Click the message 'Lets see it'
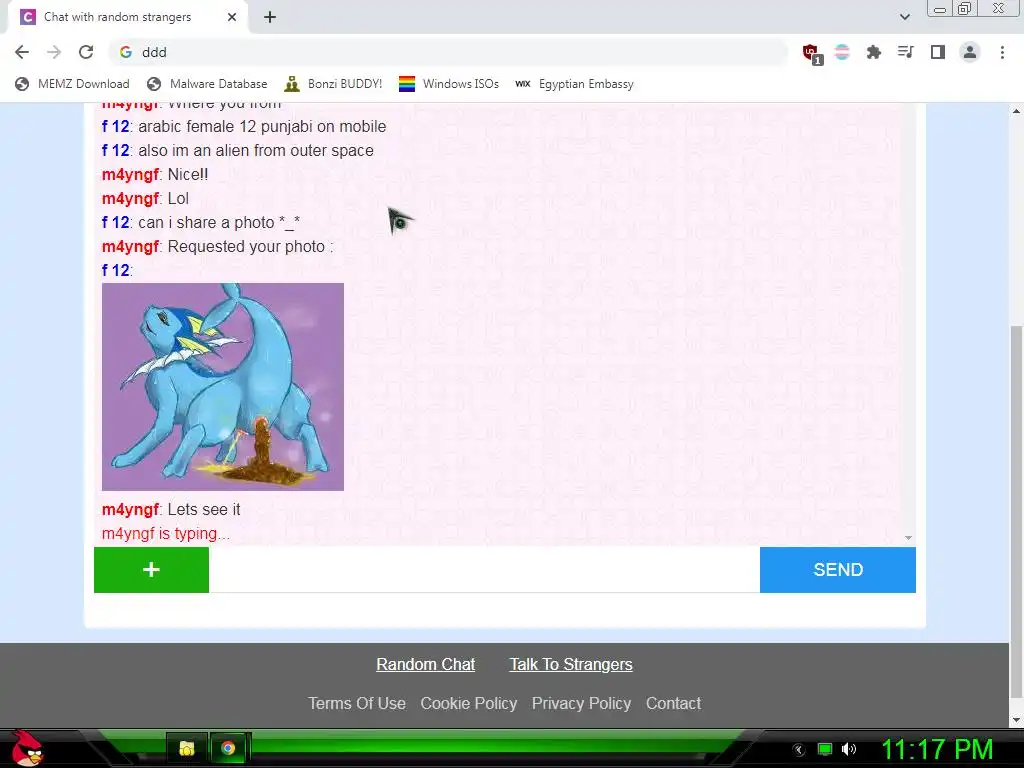 pos(204,509)
